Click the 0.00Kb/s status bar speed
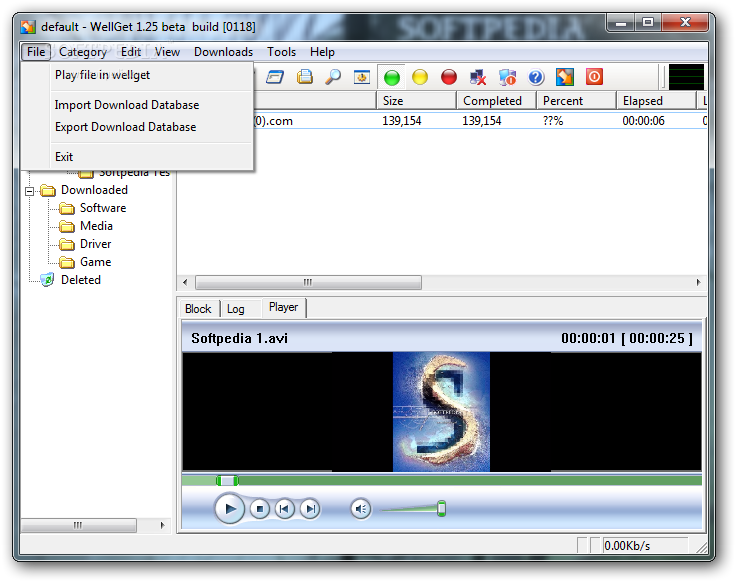The image size is (736, 582). click(x=627, y=546)
